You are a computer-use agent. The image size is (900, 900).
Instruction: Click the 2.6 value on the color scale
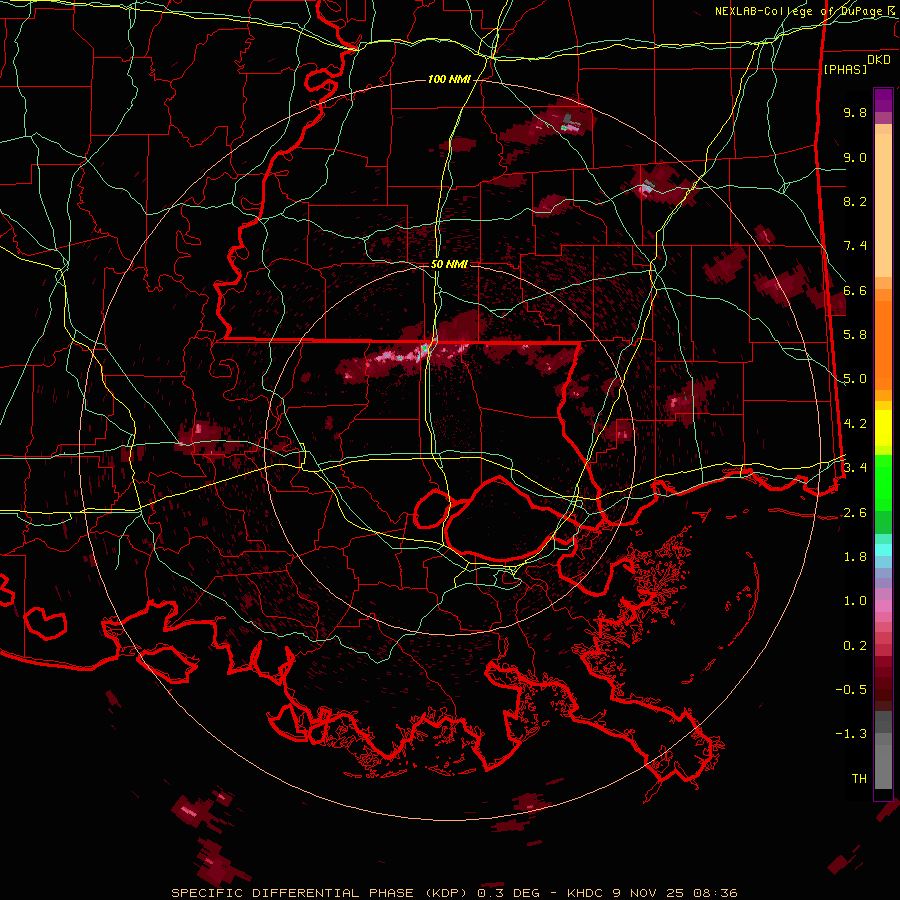855,513
